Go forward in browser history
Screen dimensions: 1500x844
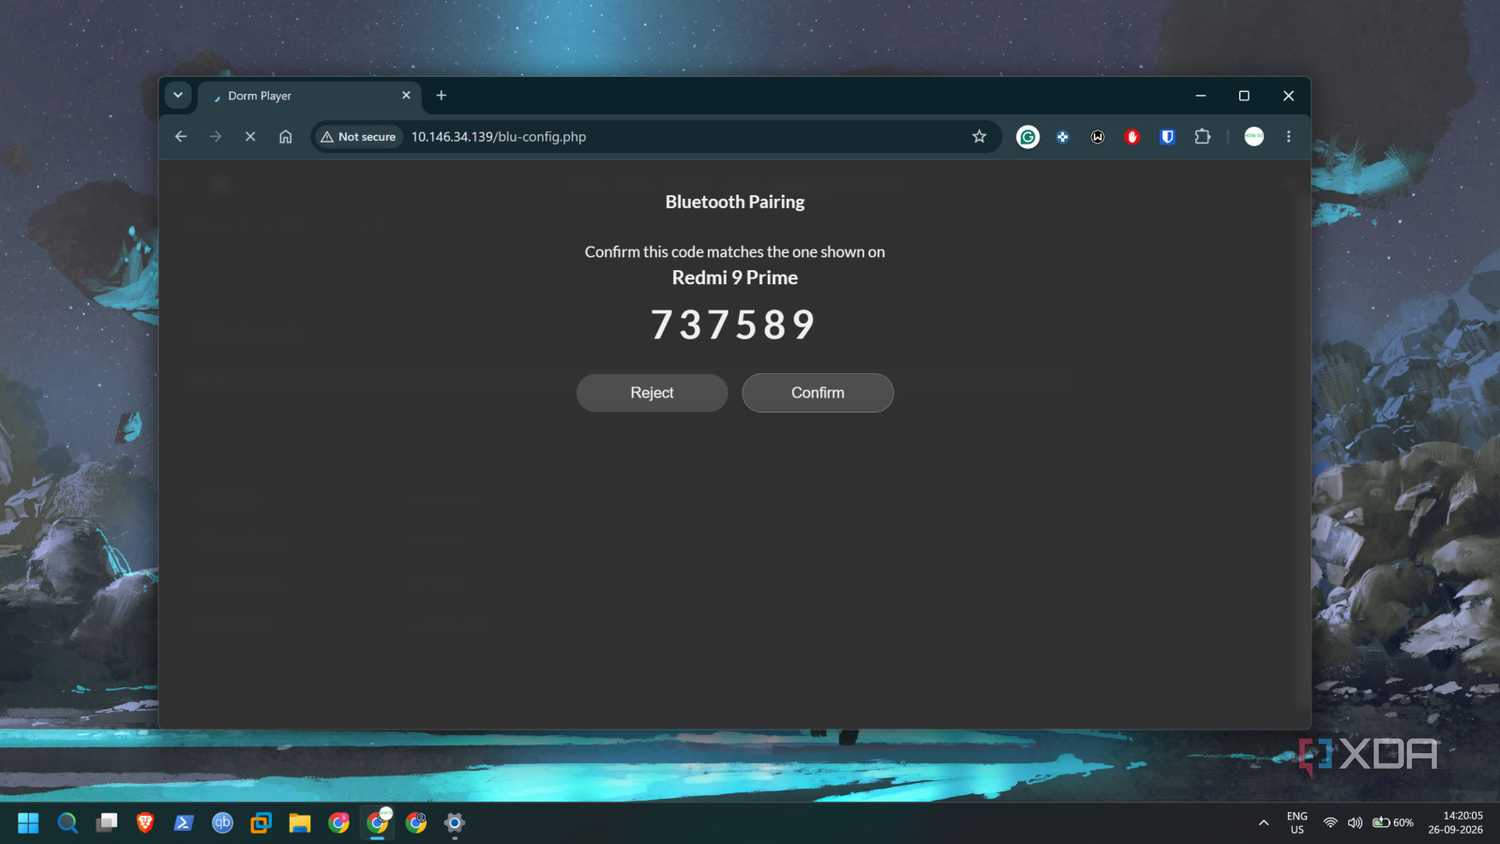pos(216,137)
